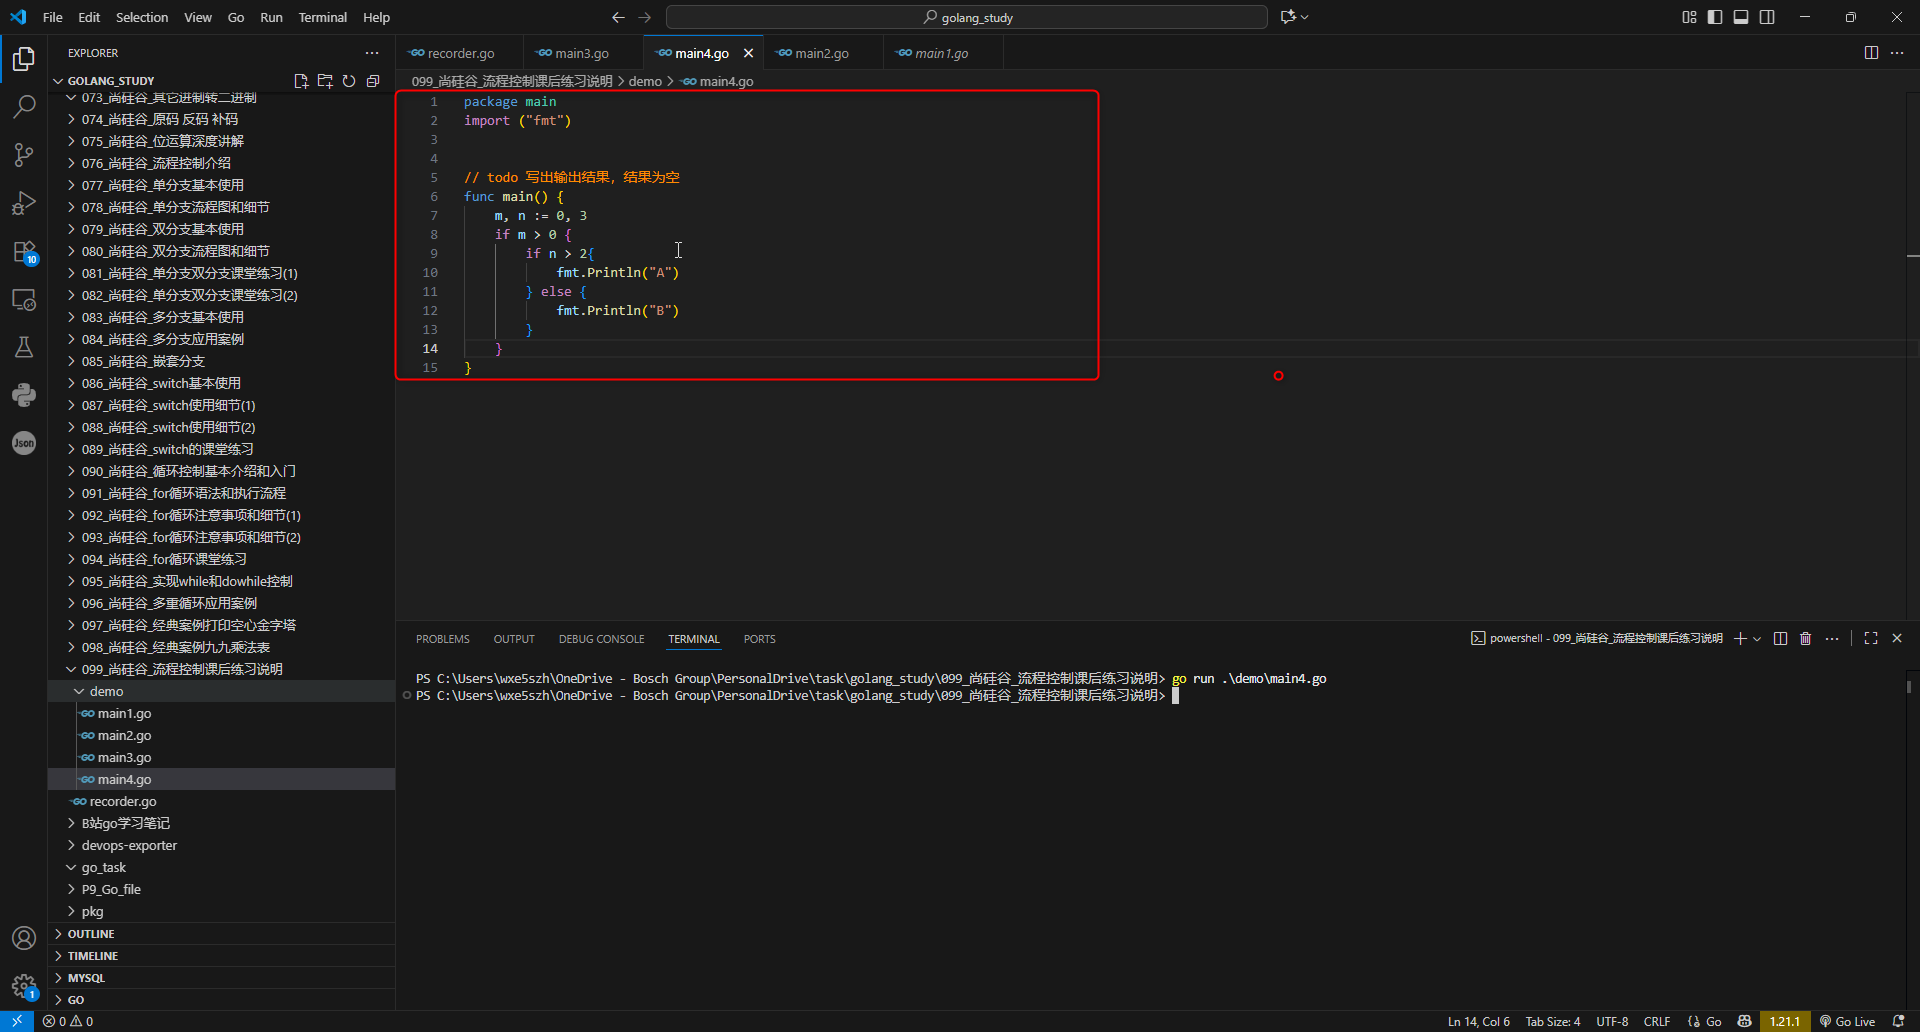Go forward in navigation history
The width and height of the screenshot is (1920, 1032).
(644, 17)
